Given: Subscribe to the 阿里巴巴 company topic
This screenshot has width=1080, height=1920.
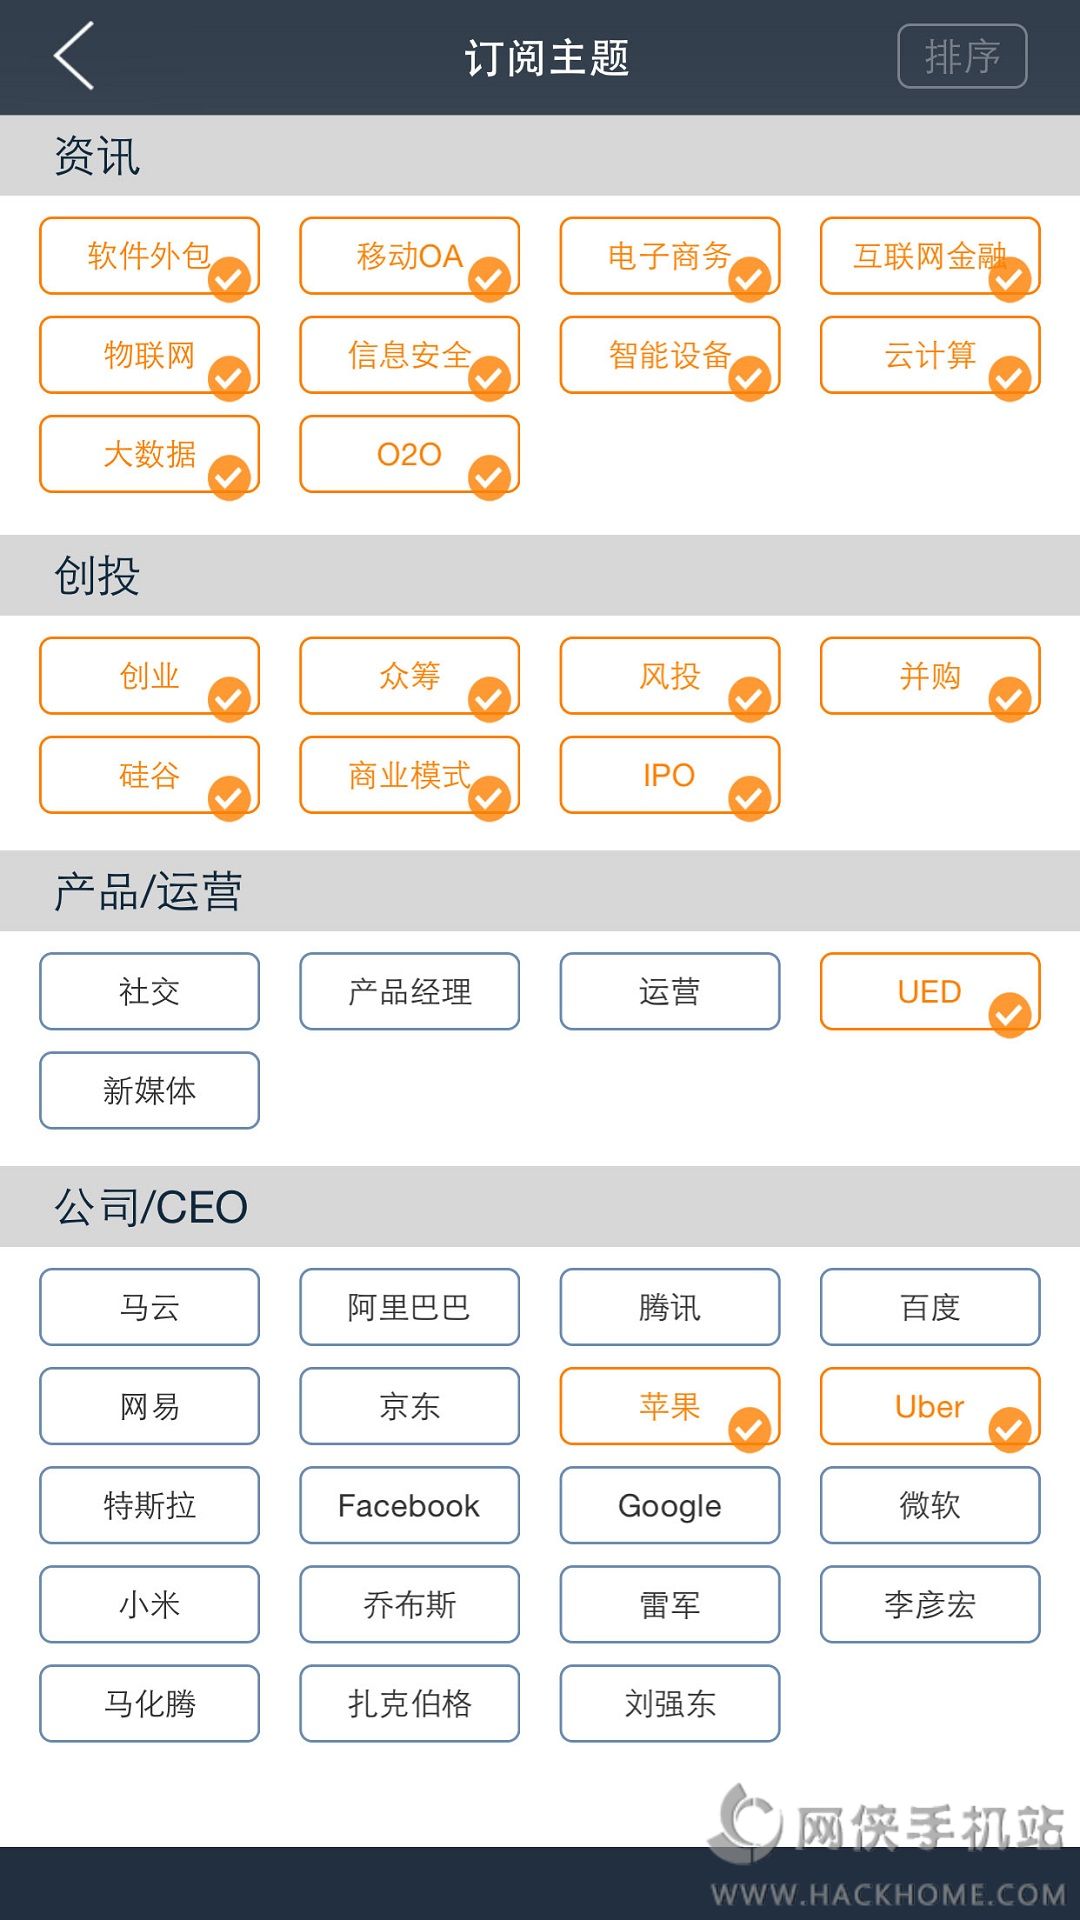Looking at the screenshot, I should 409,1307.
